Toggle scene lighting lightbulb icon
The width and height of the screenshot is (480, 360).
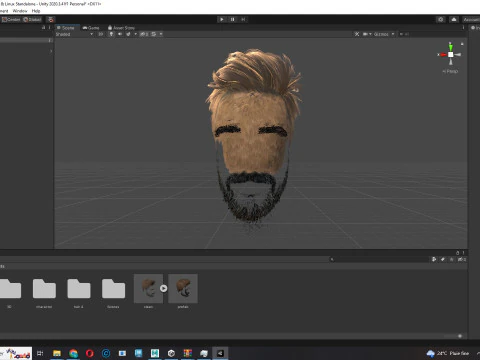pyautogui.click(x=111, y=34)
